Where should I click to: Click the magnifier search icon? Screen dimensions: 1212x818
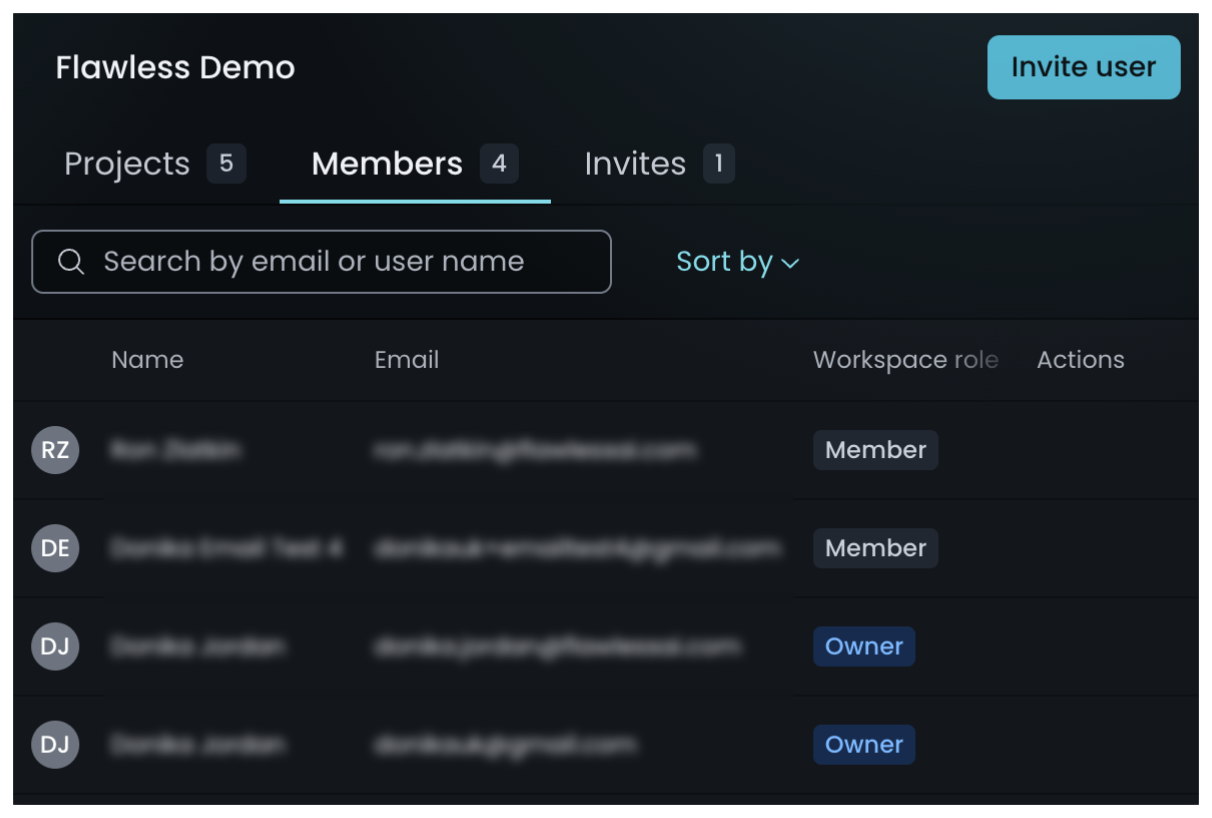(x=71, y=262)
